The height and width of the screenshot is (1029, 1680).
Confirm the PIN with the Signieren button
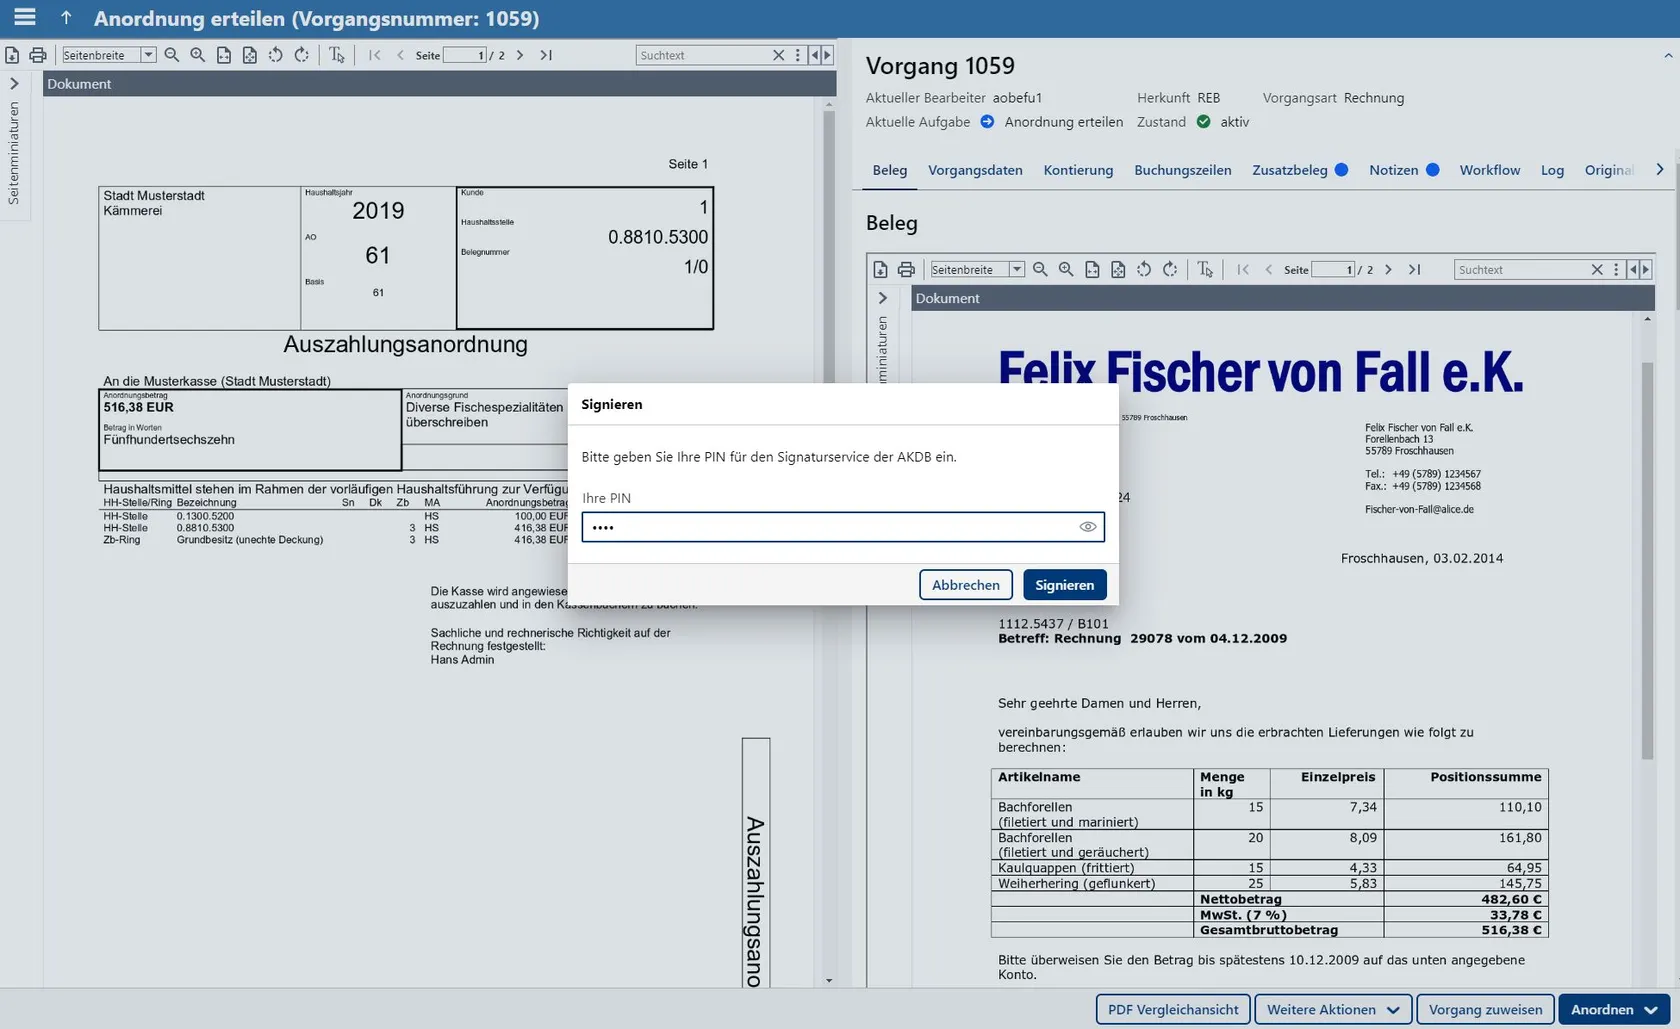point(1064,585)
